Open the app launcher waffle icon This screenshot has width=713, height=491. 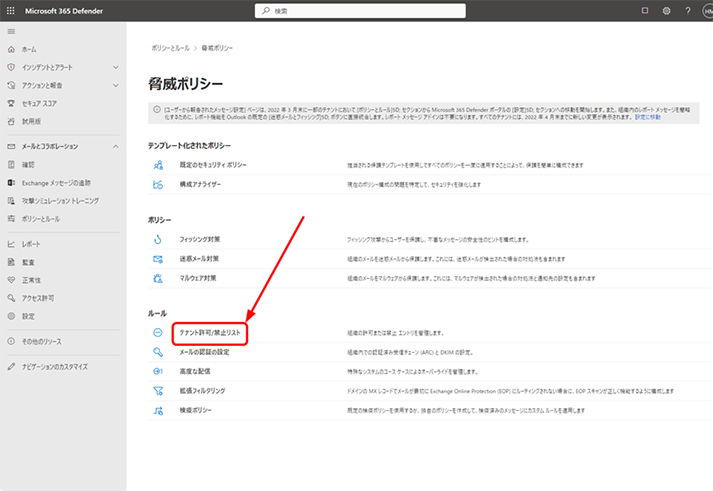[10, 10]
